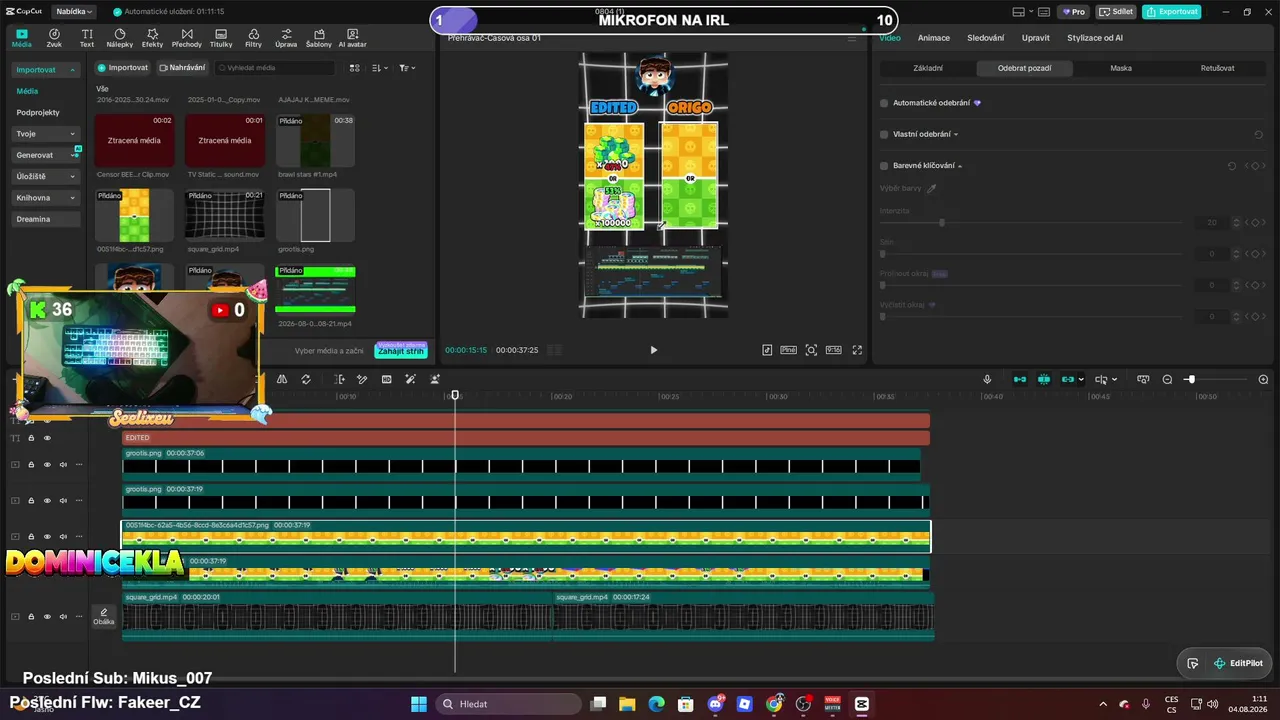This screenshot has height=720, width=1280.
Task: Click the Sdílet share button
Action: 1116,12
